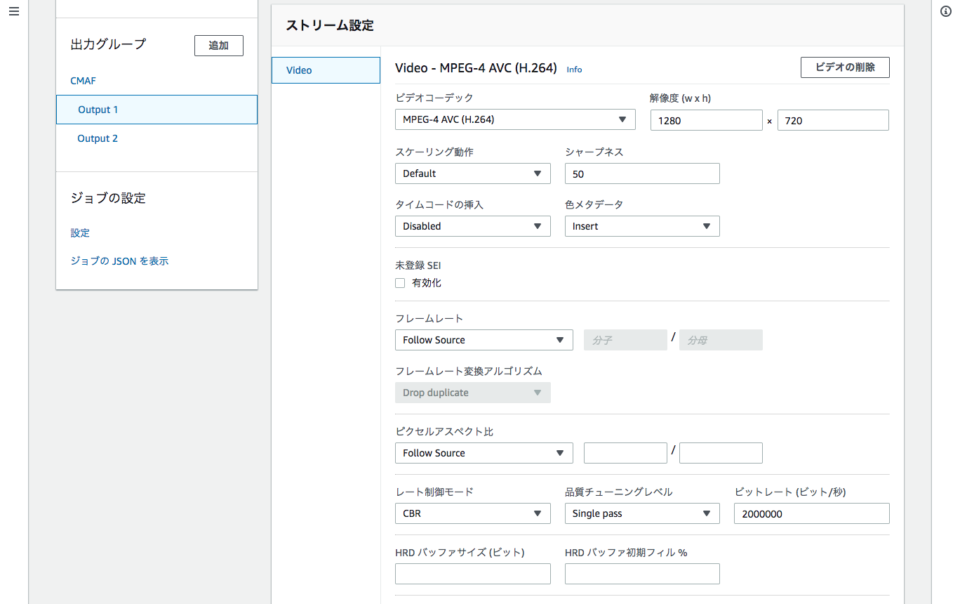Click the ビデオの削除 button
Viewport: 960px width, 604px height.
tap(843, 67)
